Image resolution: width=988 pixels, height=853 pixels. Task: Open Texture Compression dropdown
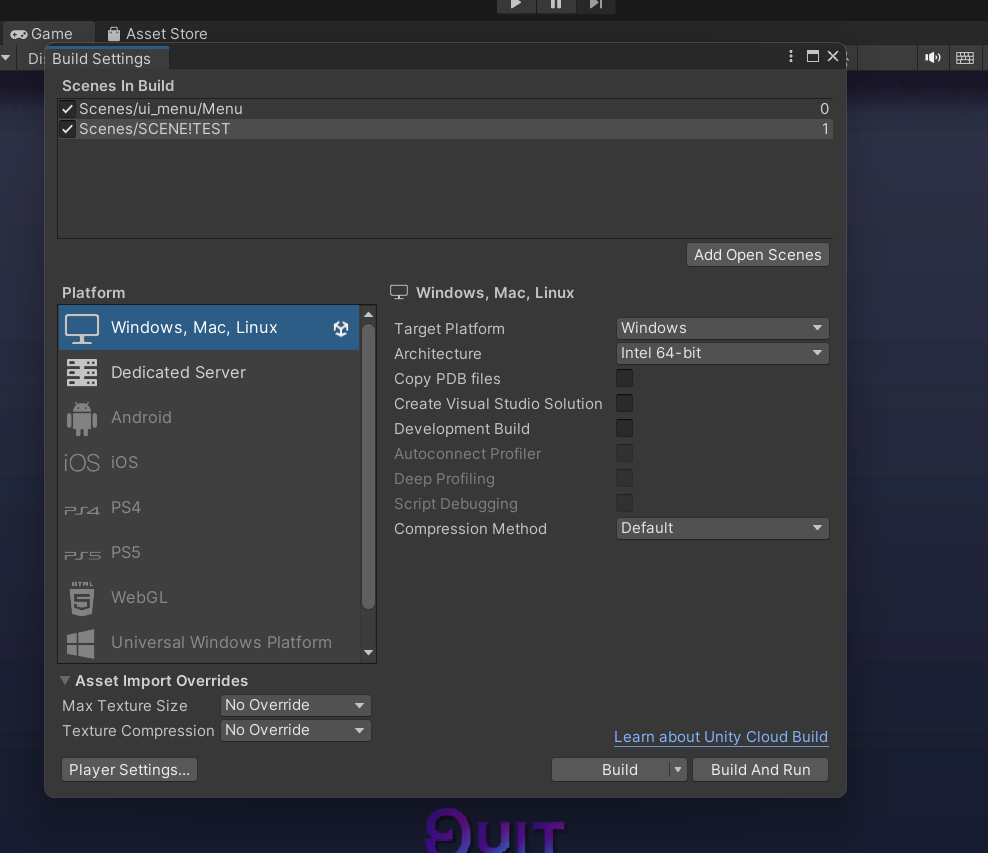[x=296, y=730]
